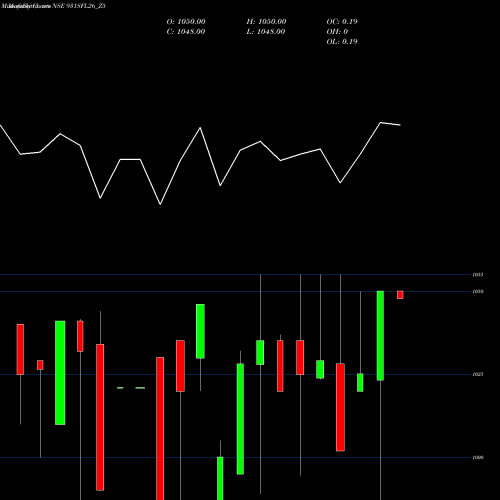Select the open value O: 1050.00
This screenshot has width=500, height=500.
pos(186,22)
